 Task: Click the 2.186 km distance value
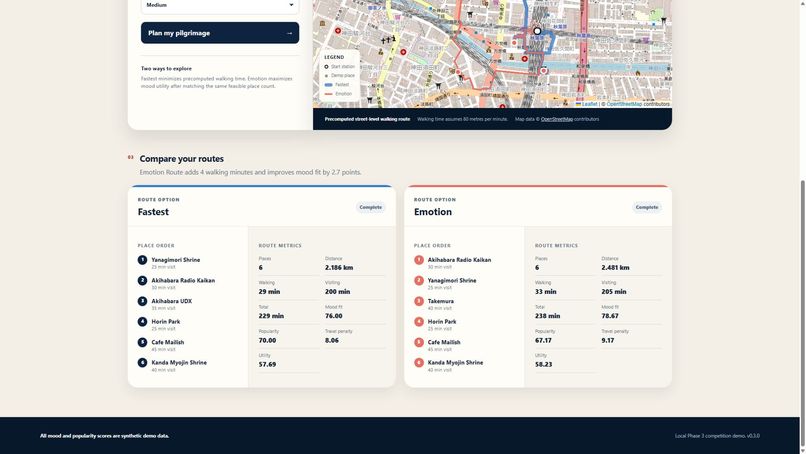tap(339, 268)
